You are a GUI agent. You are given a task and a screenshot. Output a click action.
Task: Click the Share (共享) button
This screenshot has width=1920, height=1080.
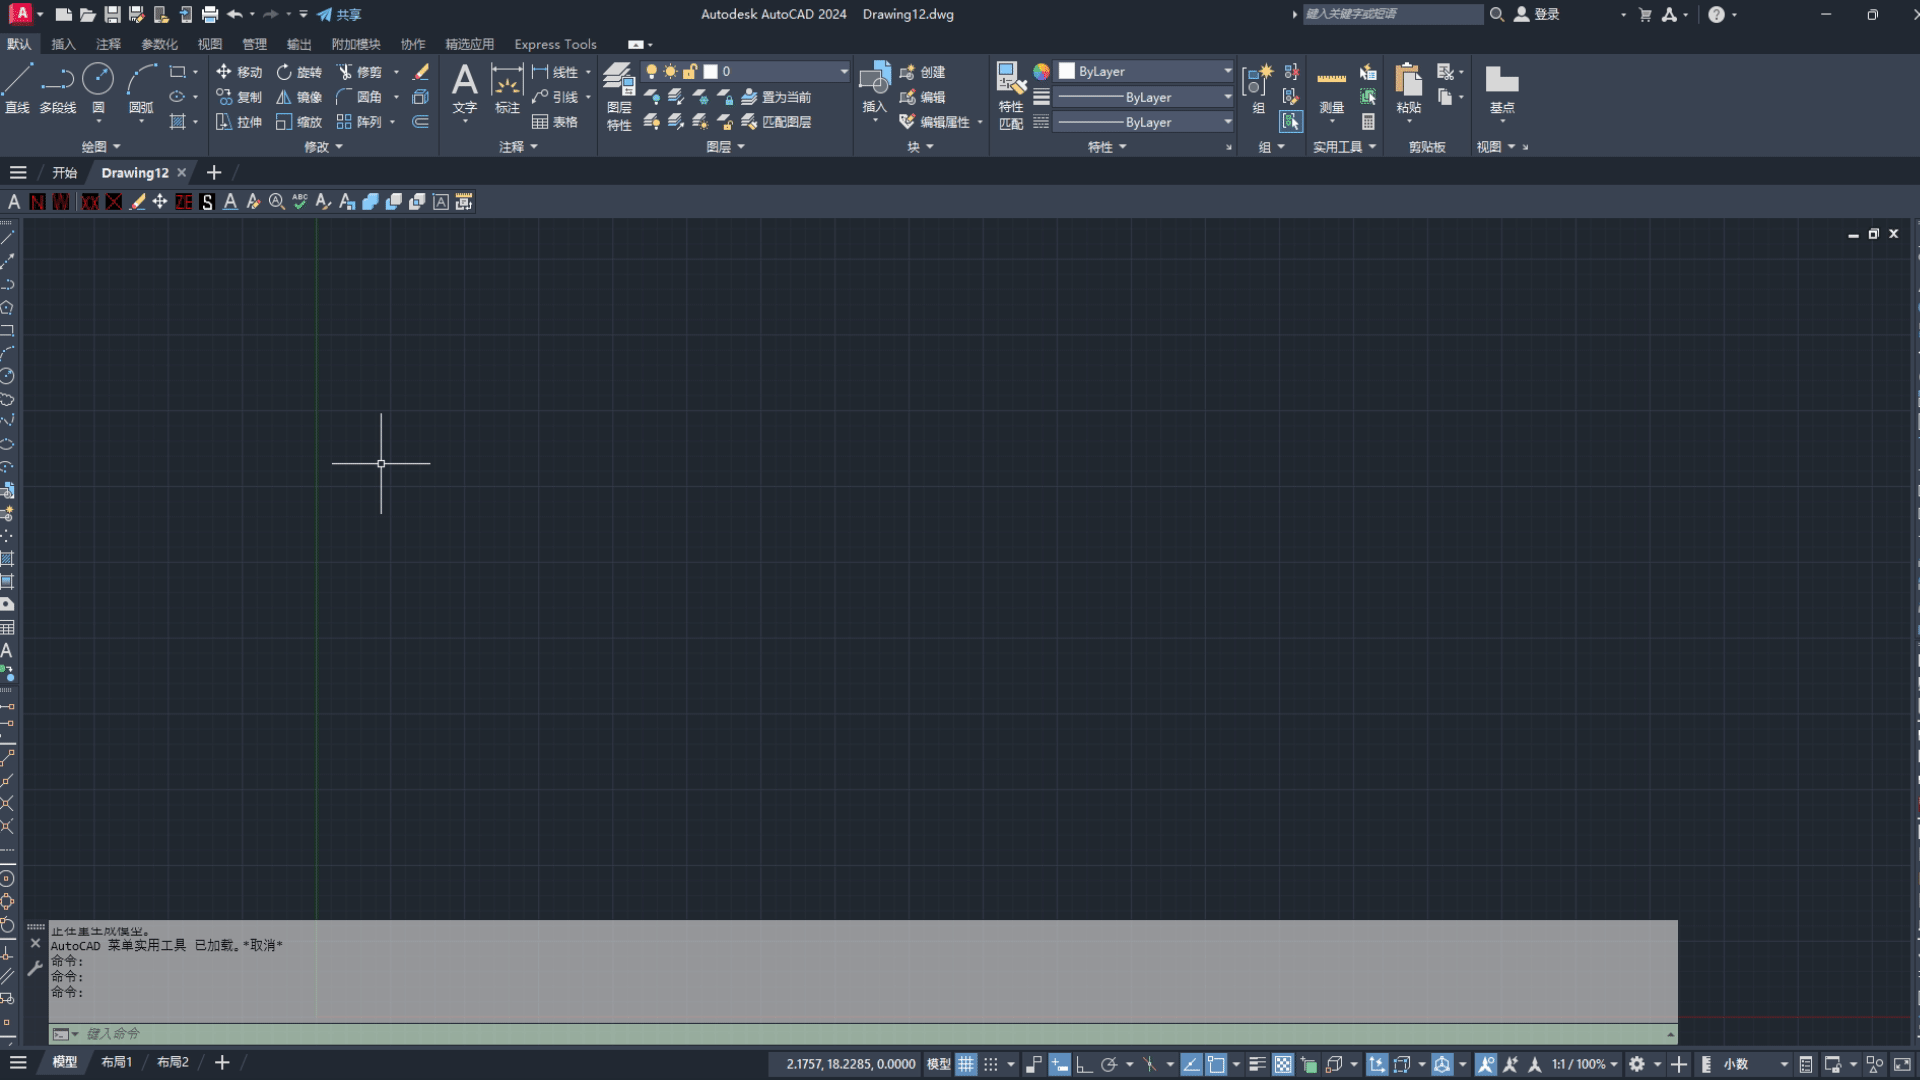(x=339, y=14)
